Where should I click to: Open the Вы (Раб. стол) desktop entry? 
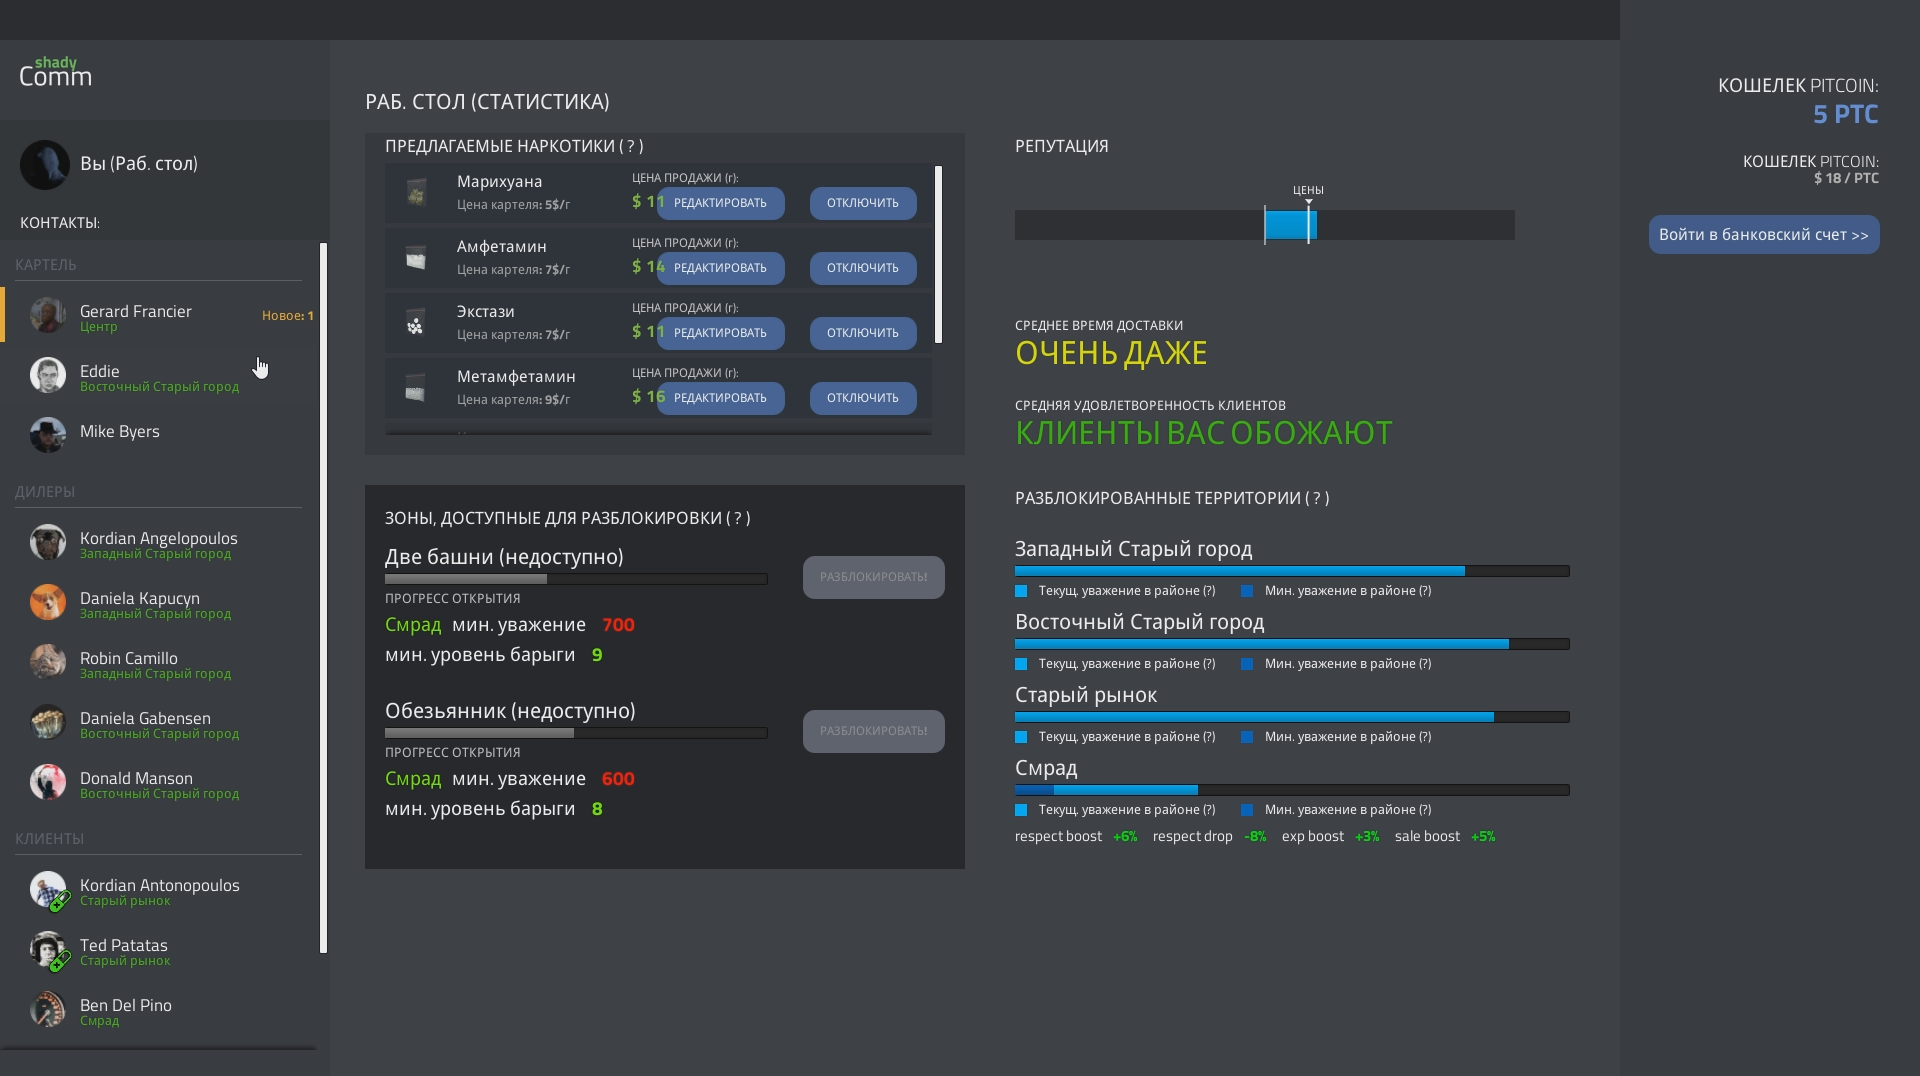pyautogui.click(x=138, y=164)
